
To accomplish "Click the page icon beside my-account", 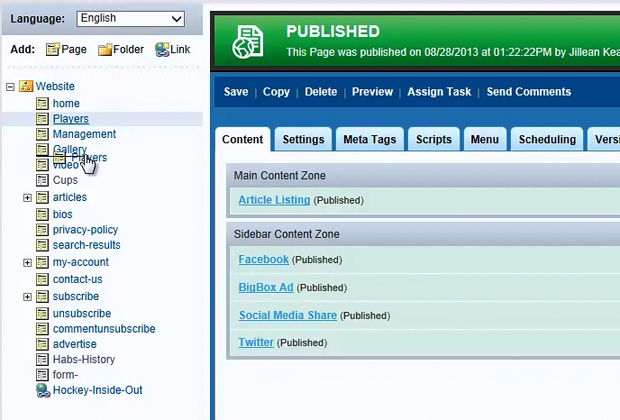I will 42,262.
